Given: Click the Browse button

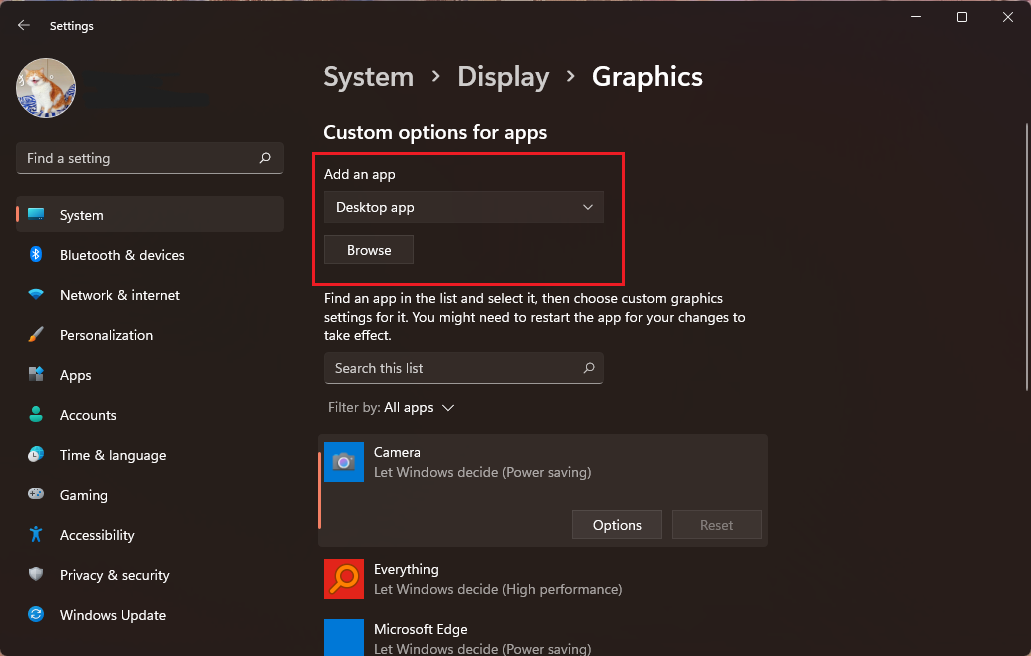Looking at the screenshot, I should (369, 250).
